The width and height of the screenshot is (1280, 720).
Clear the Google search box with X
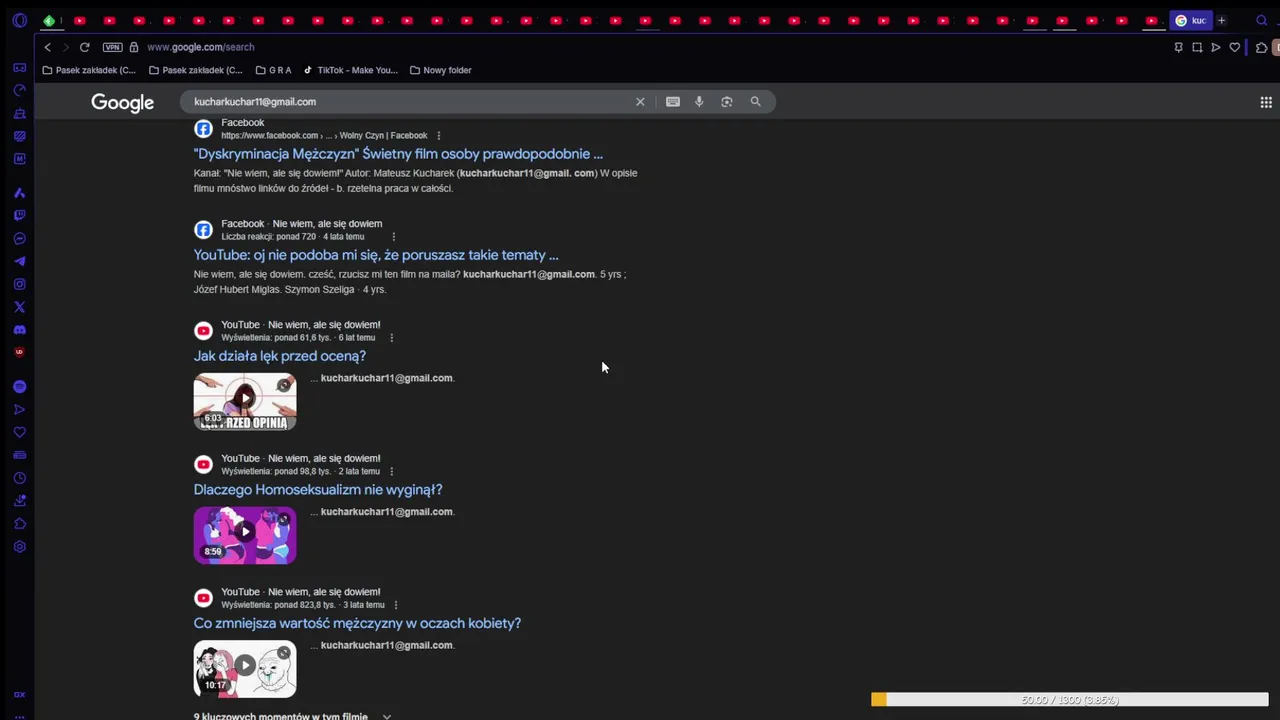[640, 102]
